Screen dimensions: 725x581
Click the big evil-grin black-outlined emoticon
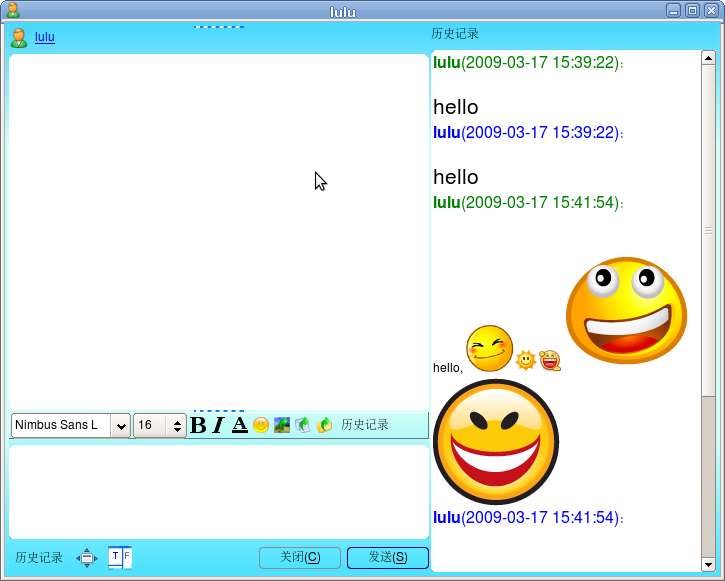496,442
